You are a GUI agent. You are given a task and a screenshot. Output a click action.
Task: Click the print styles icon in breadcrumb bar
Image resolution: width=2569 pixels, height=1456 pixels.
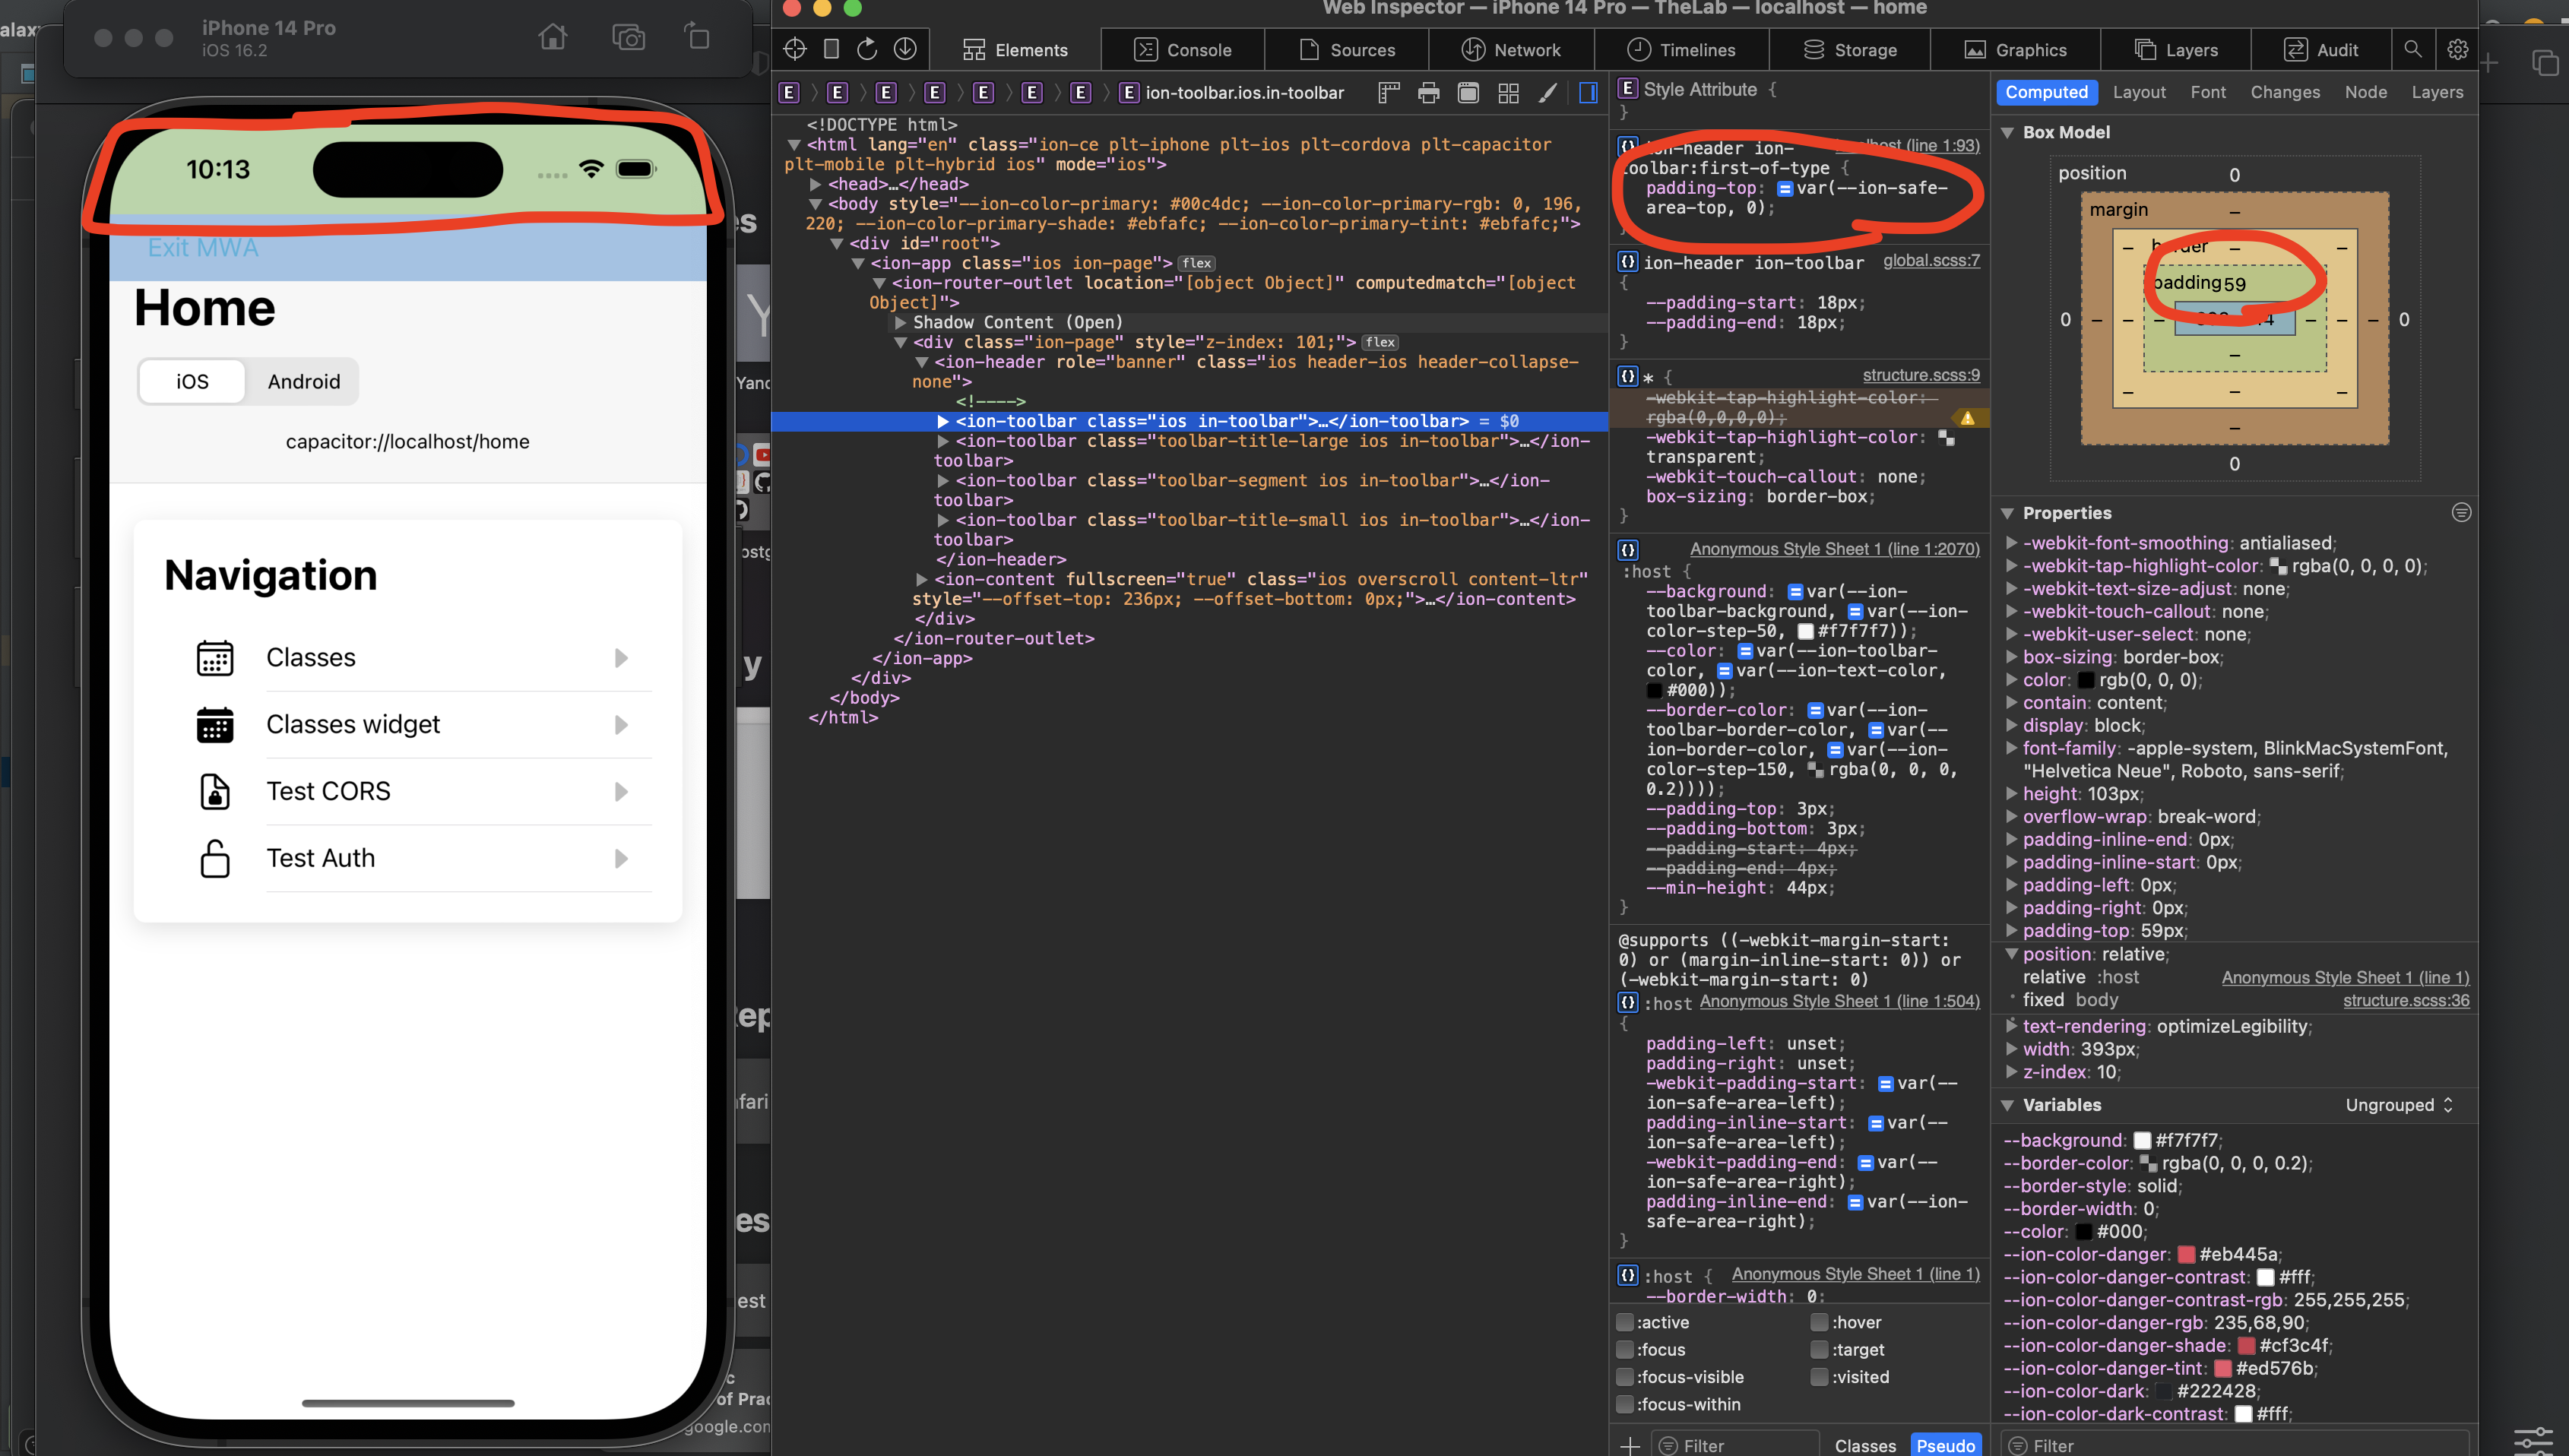[1428, 93]
